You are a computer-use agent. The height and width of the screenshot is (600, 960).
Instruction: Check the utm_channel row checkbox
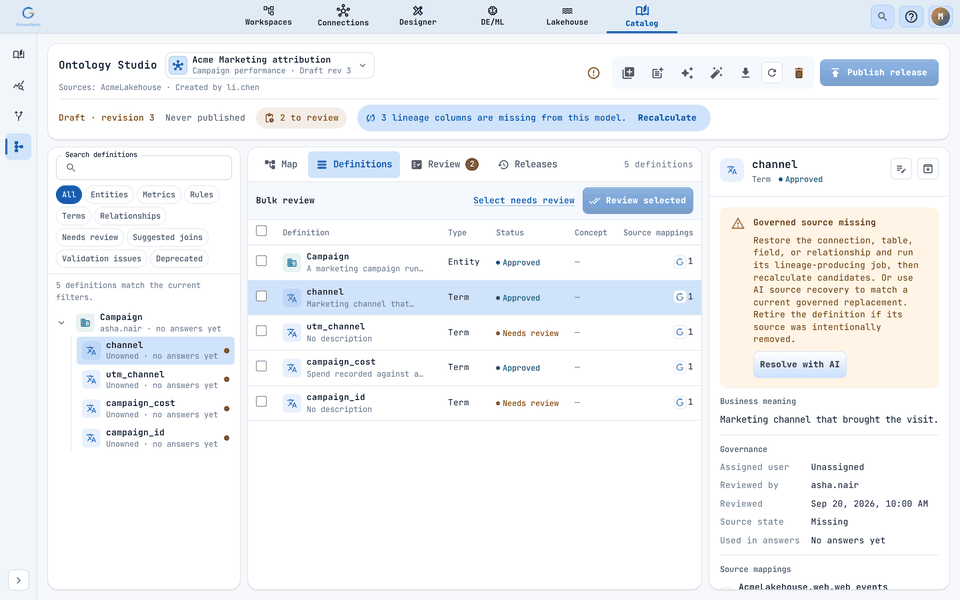pyautogui.click(x=261, y=331)
